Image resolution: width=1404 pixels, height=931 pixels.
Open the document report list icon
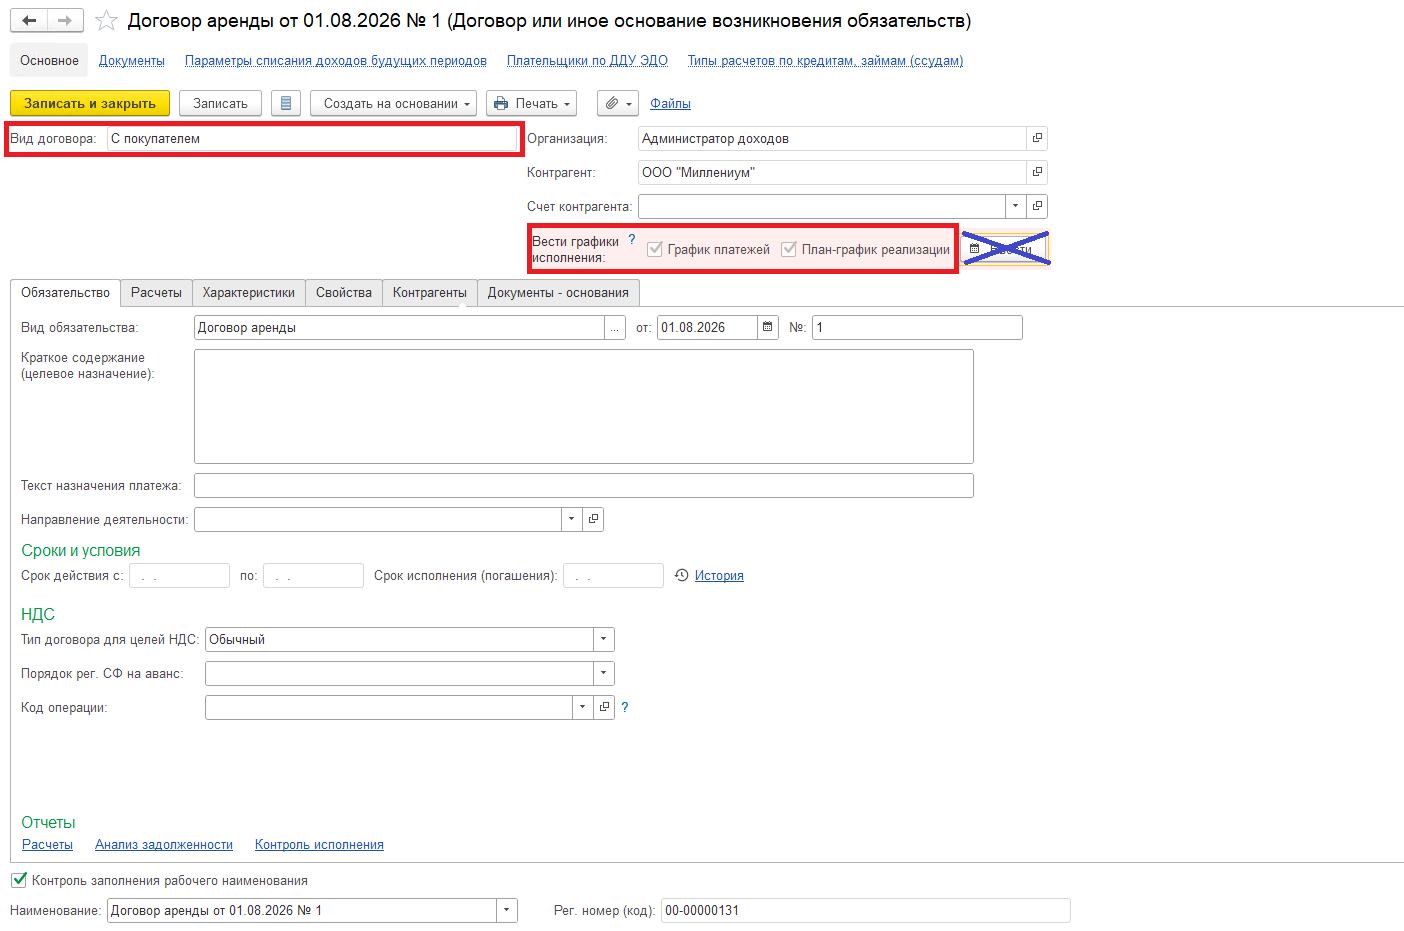click(x=286, y=103)
